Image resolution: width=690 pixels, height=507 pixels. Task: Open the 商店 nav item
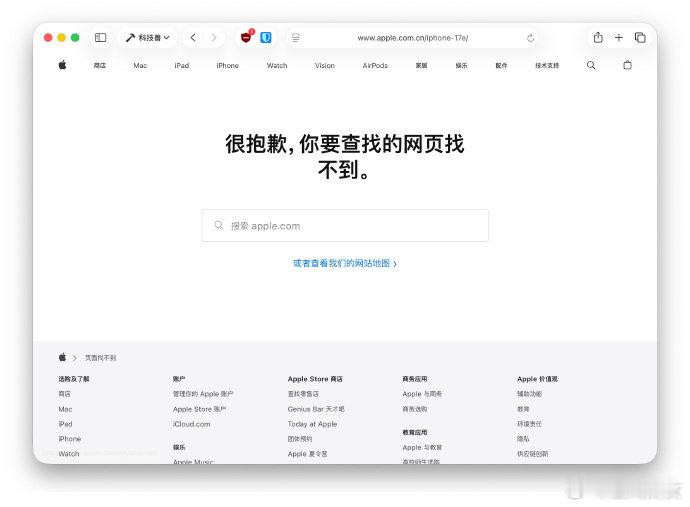(99, 66)
